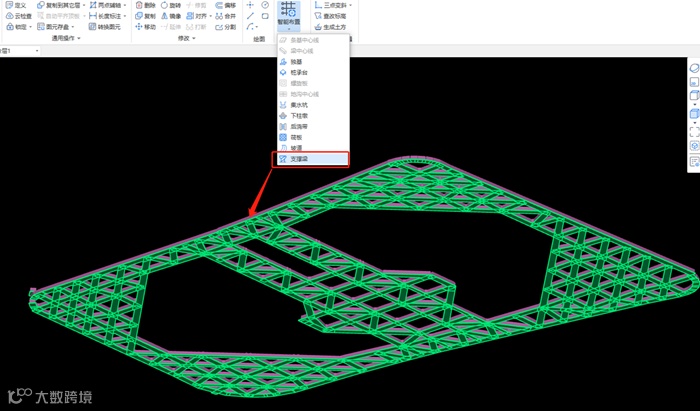
Task: Open the floor layer combo box
Action: click(x=20, y=51)
